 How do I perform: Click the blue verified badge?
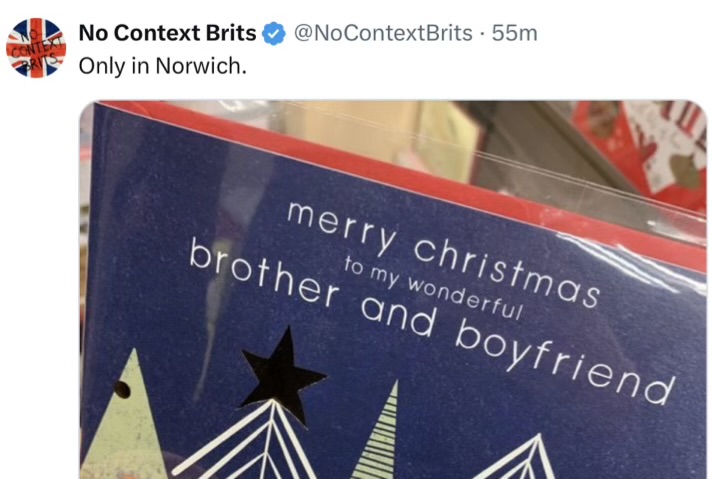(x=273, y=34)
